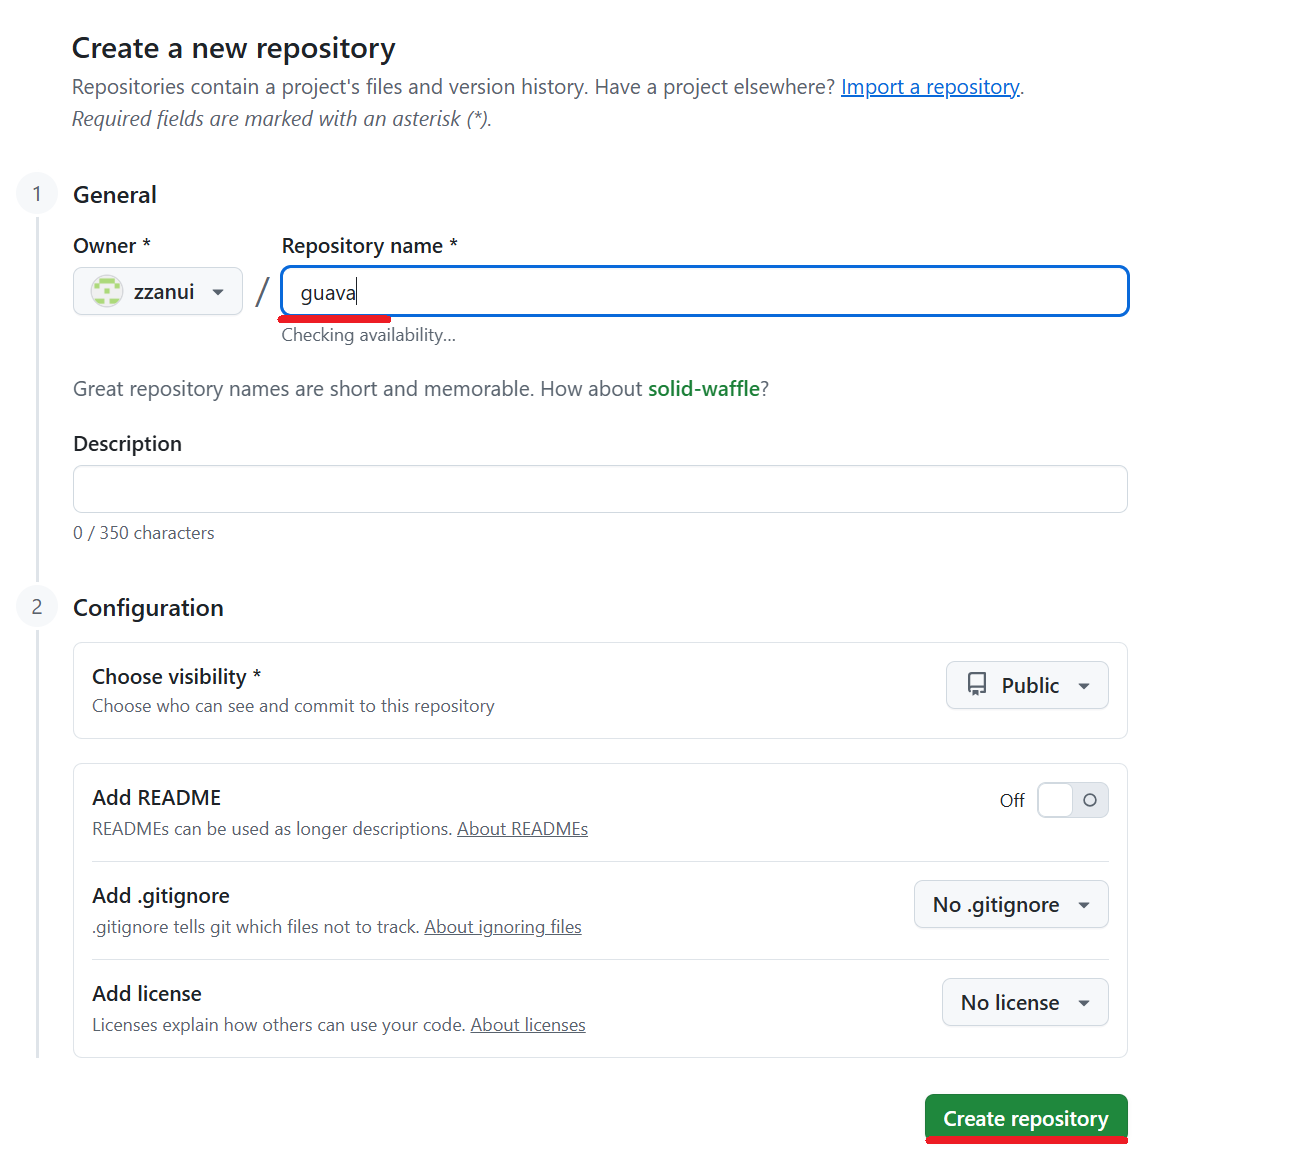Screen dimensions: 1296x1150
Task: Click the Create repository button
Action: 1026,1118
